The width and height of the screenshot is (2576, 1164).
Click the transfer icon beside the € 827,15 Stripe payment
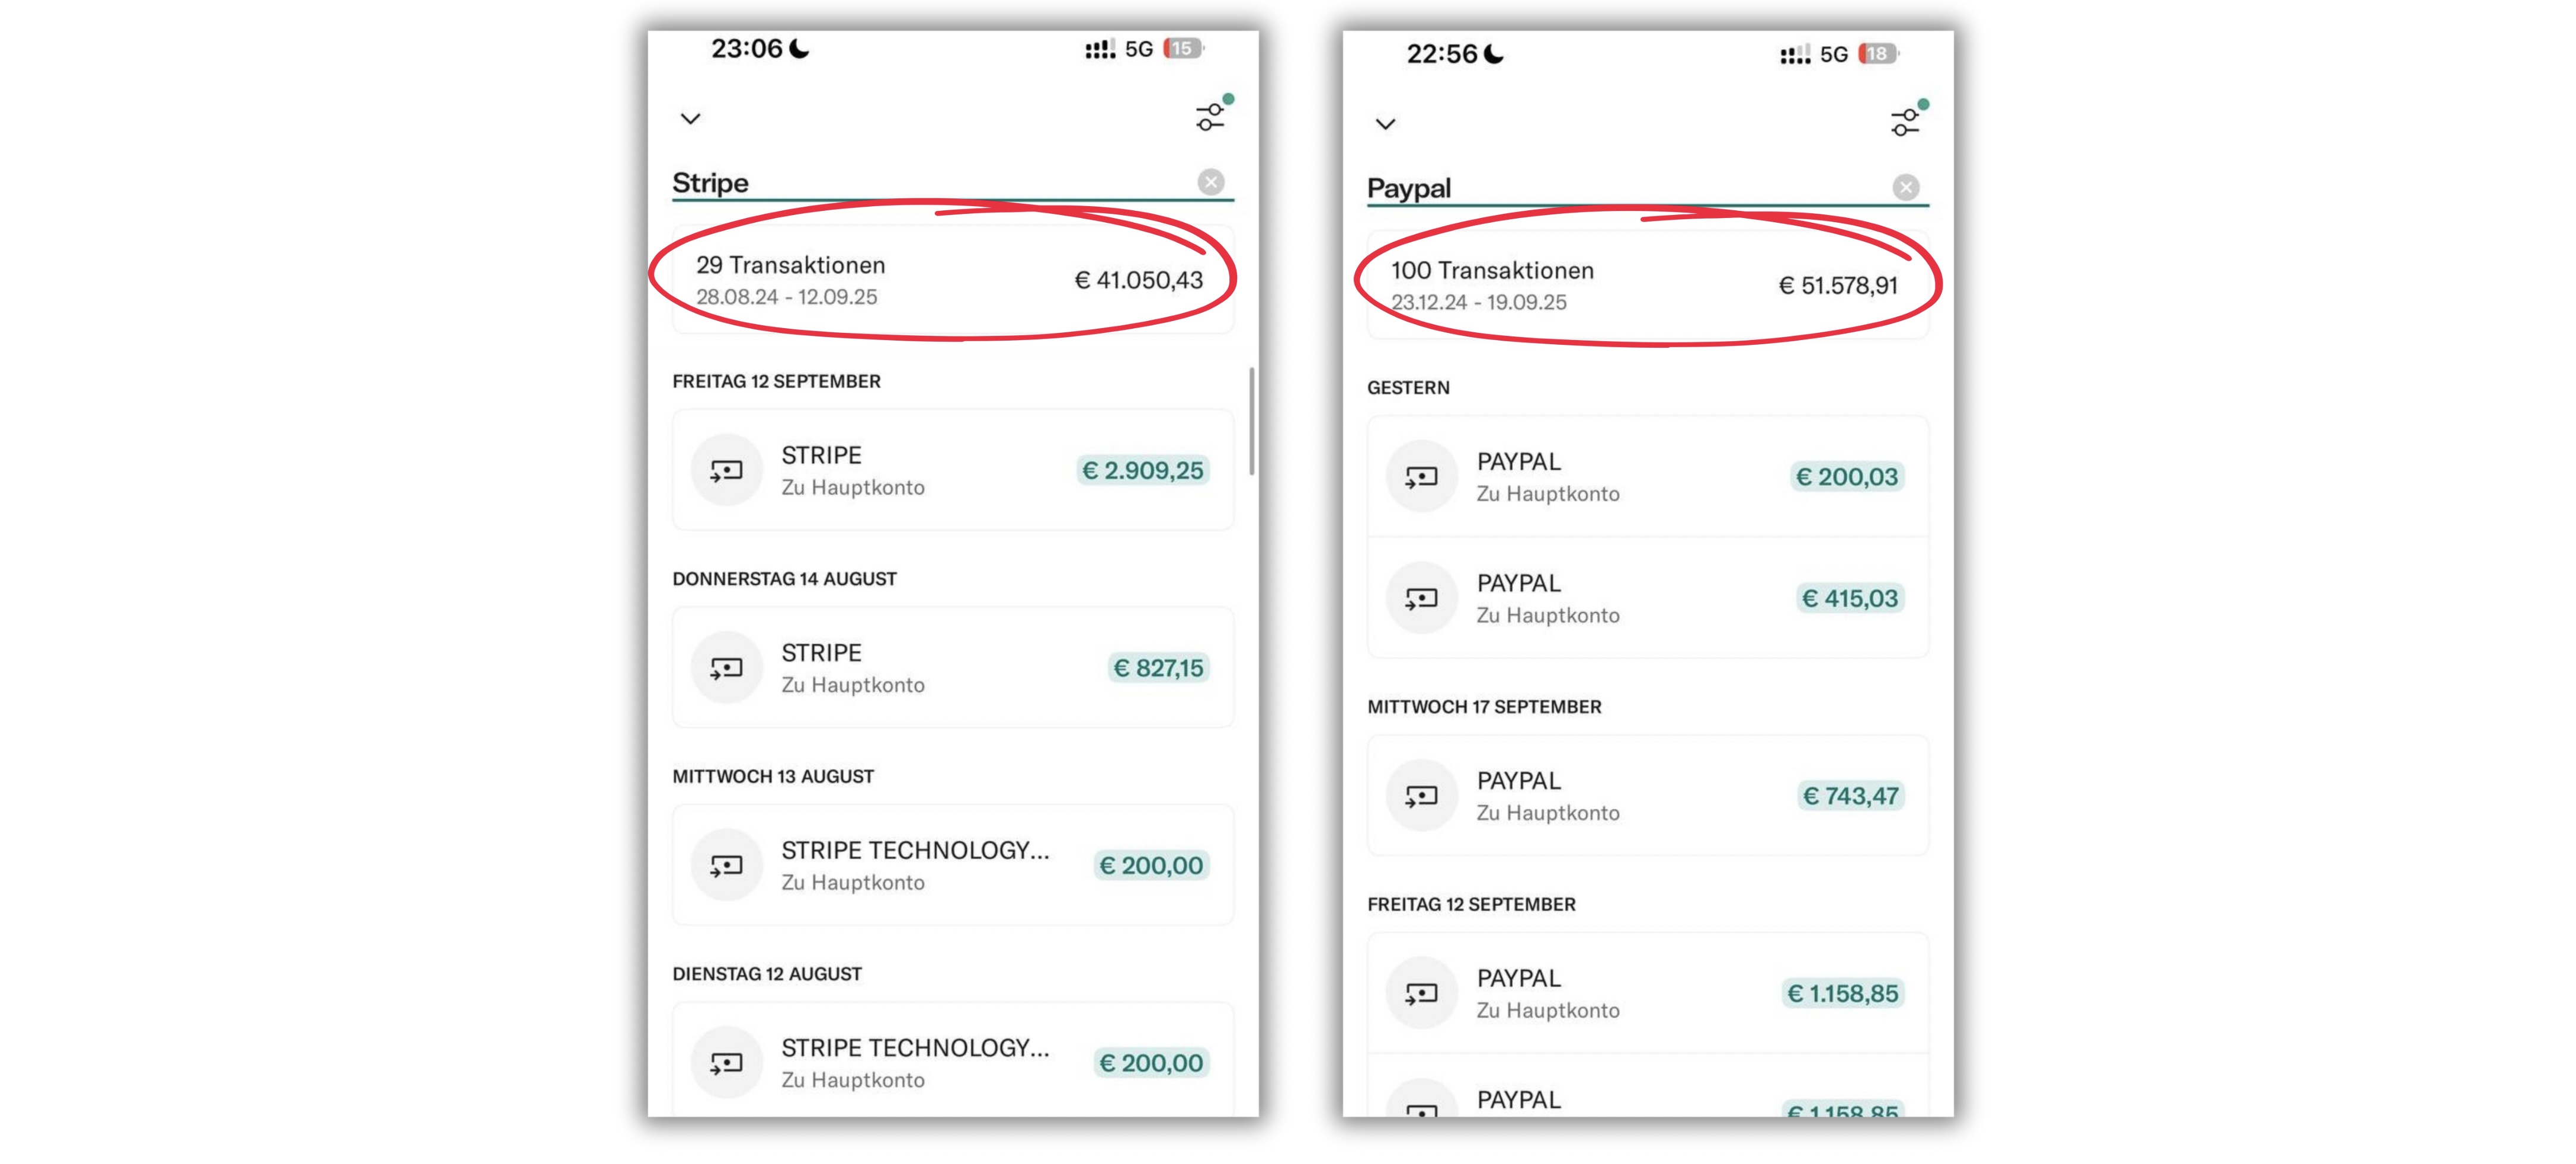pyautogui.click(x=727, y=668)
